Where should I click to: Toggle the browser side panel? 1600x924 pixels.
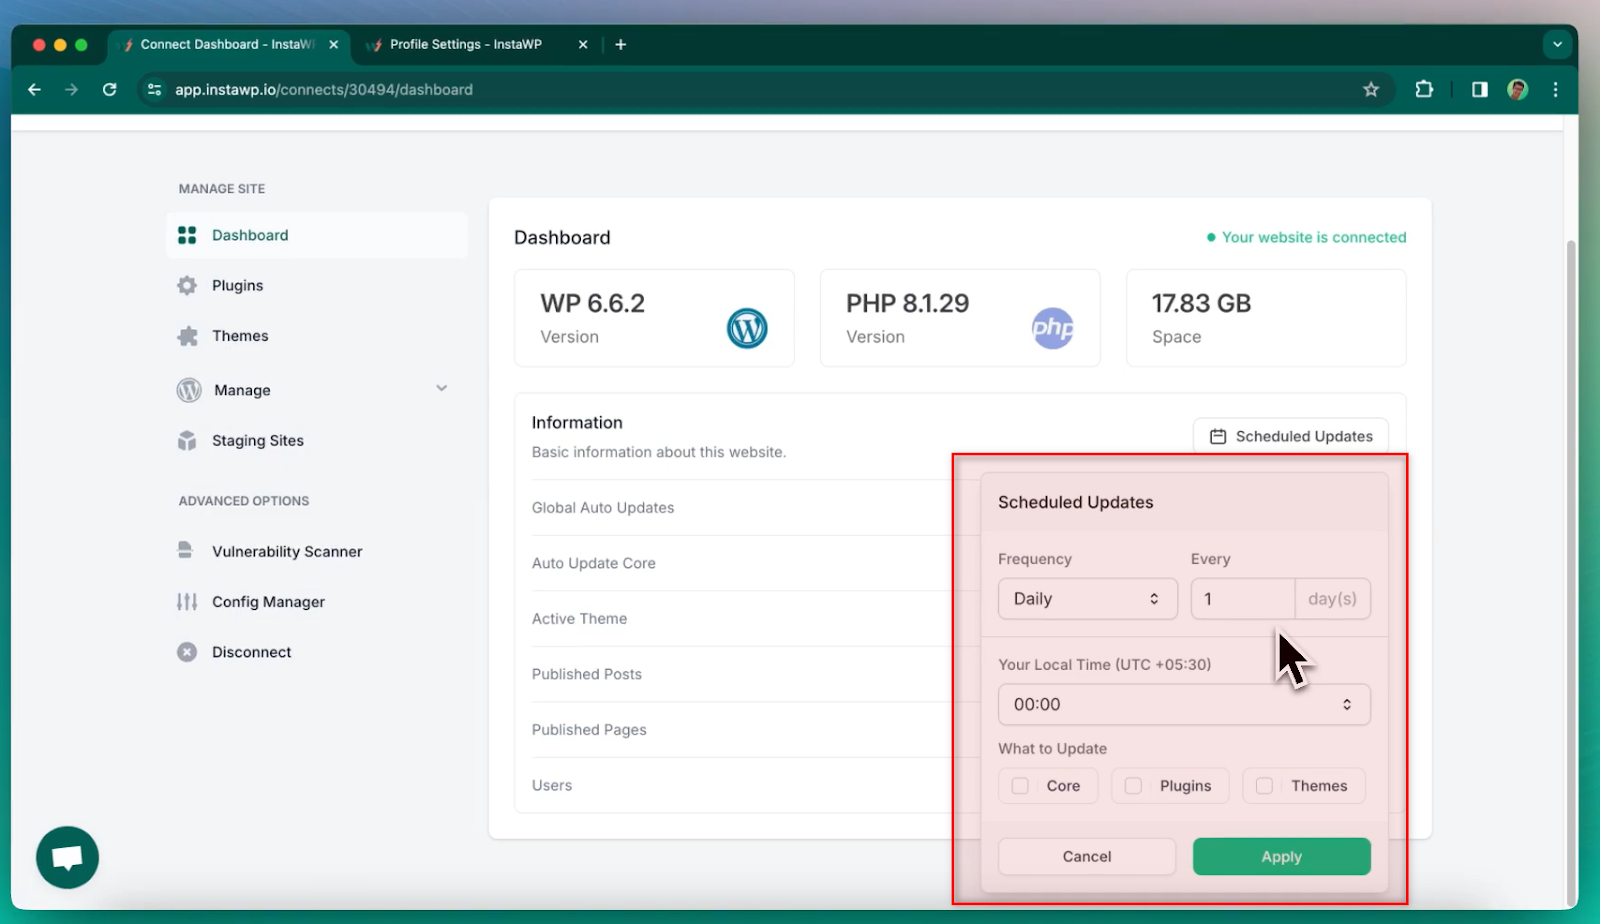pyautogui.click(x=1480, y=90)
